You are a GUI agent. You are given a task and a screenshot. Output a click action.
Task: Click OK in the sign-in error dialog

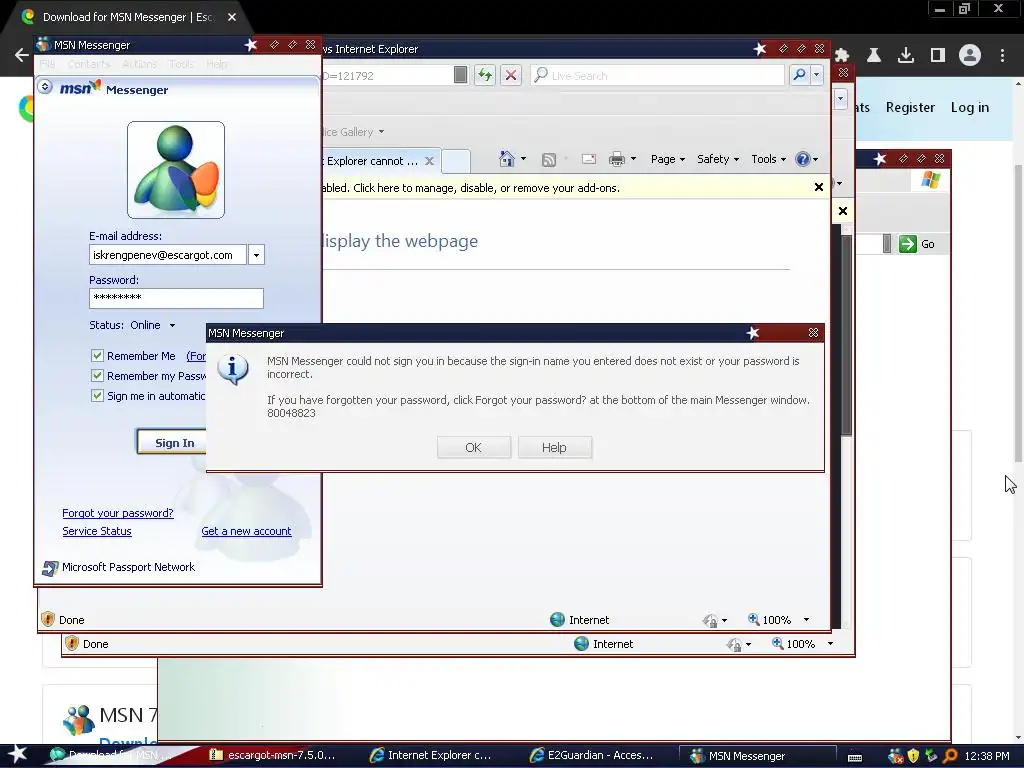[473, 447]
